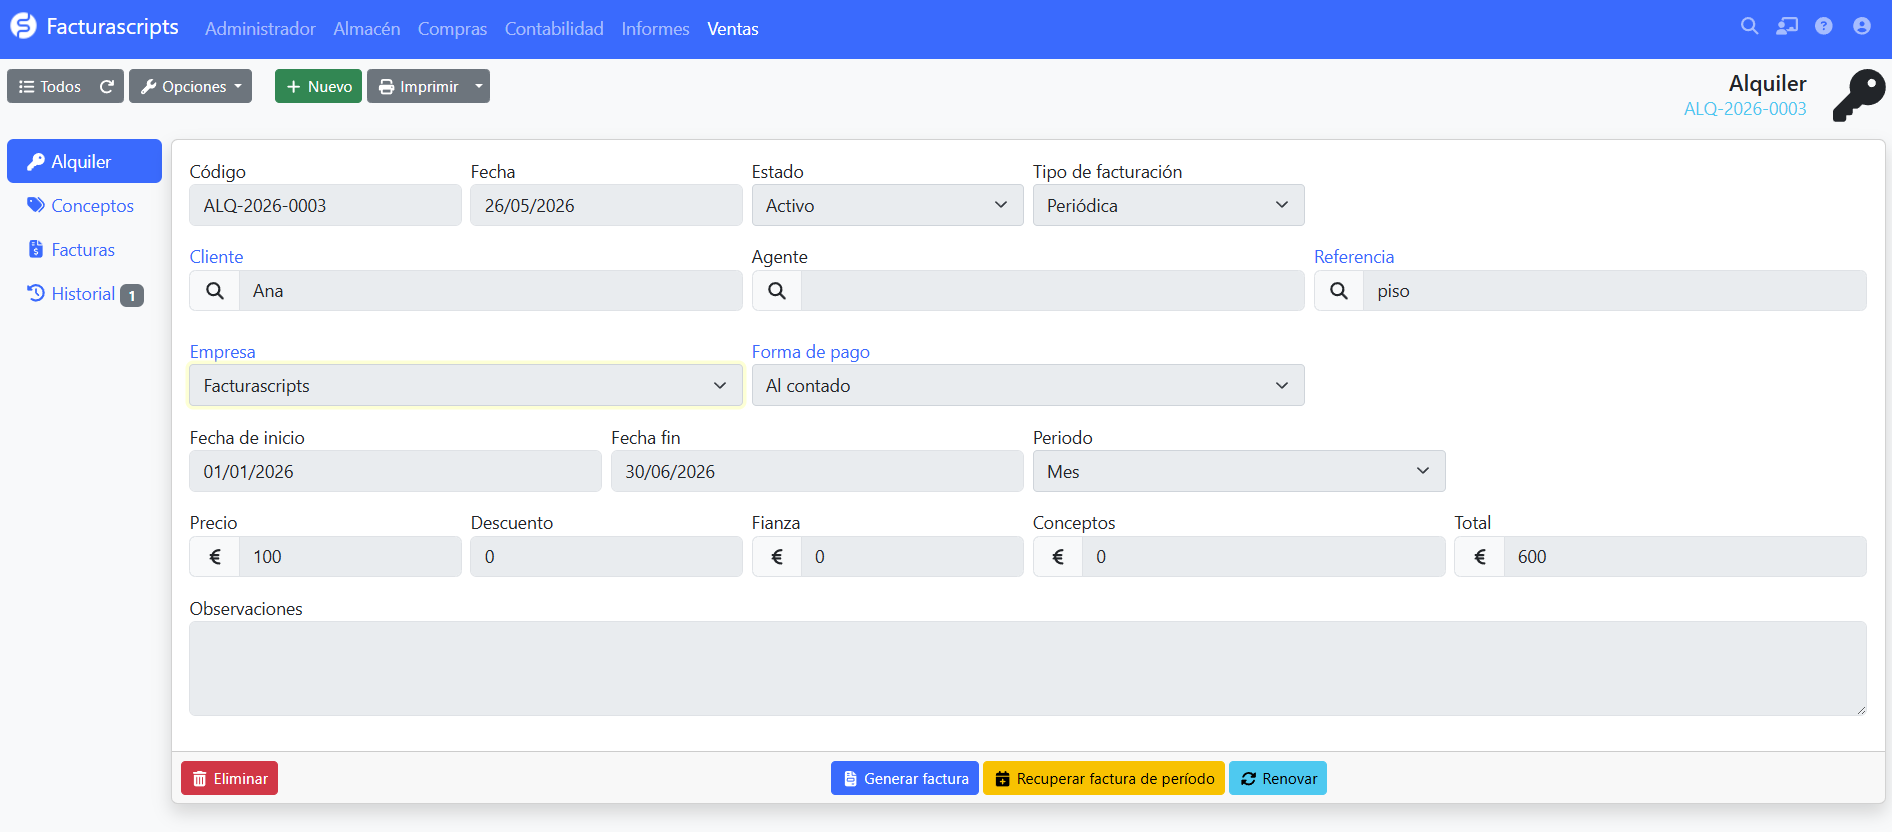Click the Cliente field containing Ana

(491, 291)
